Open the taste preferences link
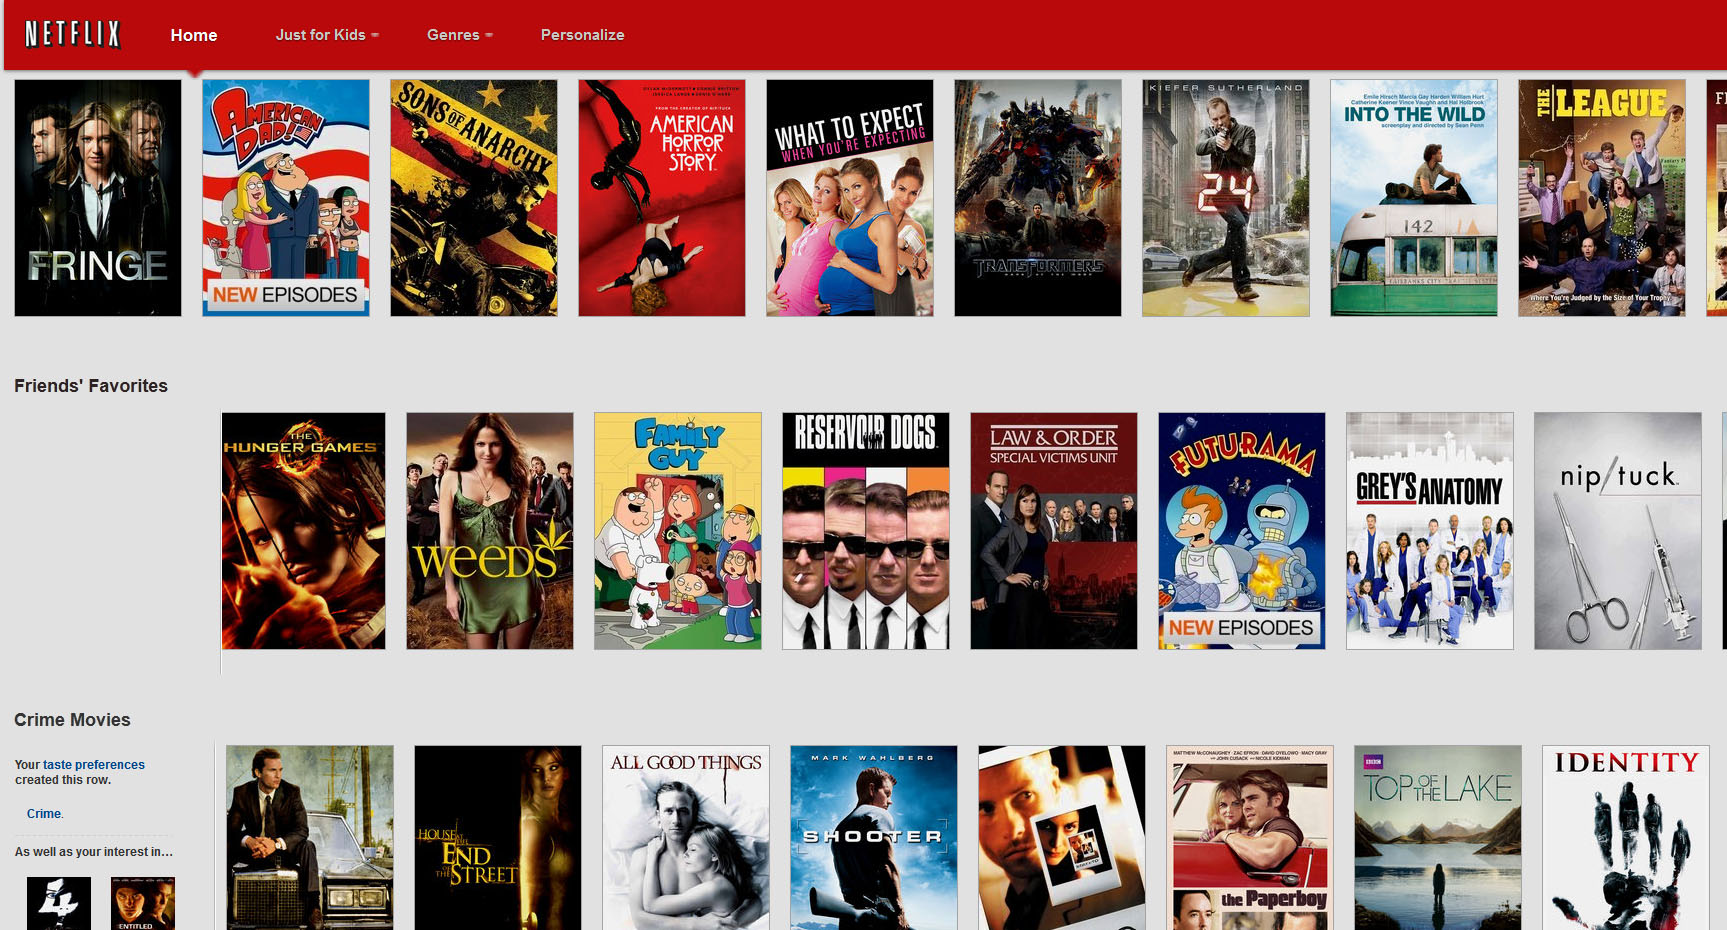The image size is (1727, 930). (94, 765)
